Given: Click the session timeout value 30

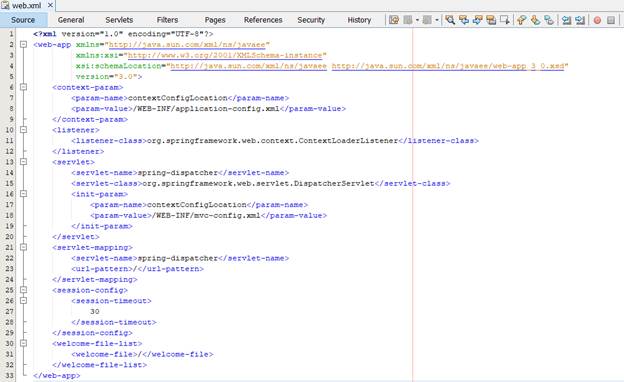Looking at the screenshot, I should point(95,312).
